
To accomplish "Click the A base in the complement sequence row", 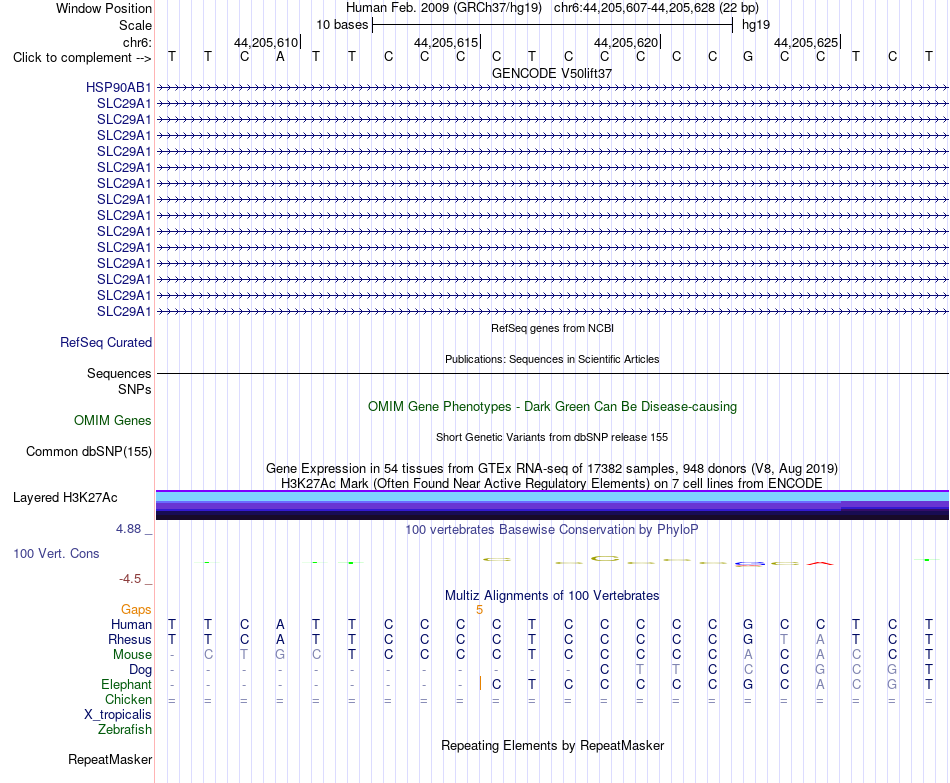I will (x=280, y=57).
